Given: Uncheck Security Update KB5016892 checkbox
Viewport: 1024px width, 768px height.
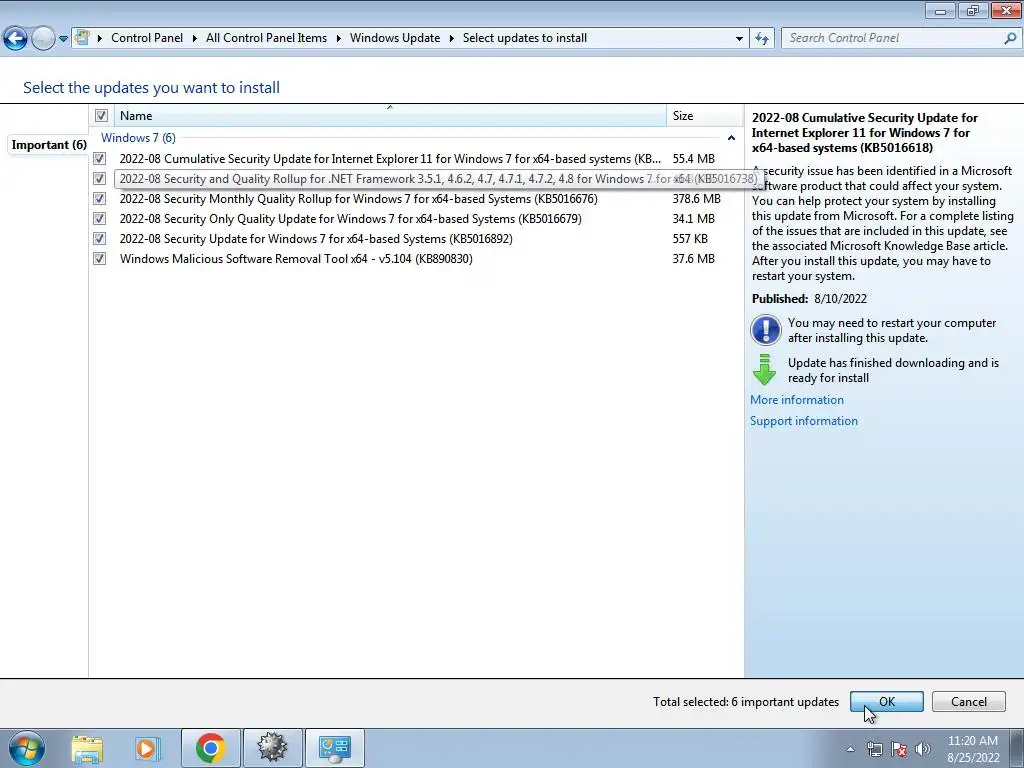Looking at the screenshot, I should (x=99, y=238).
